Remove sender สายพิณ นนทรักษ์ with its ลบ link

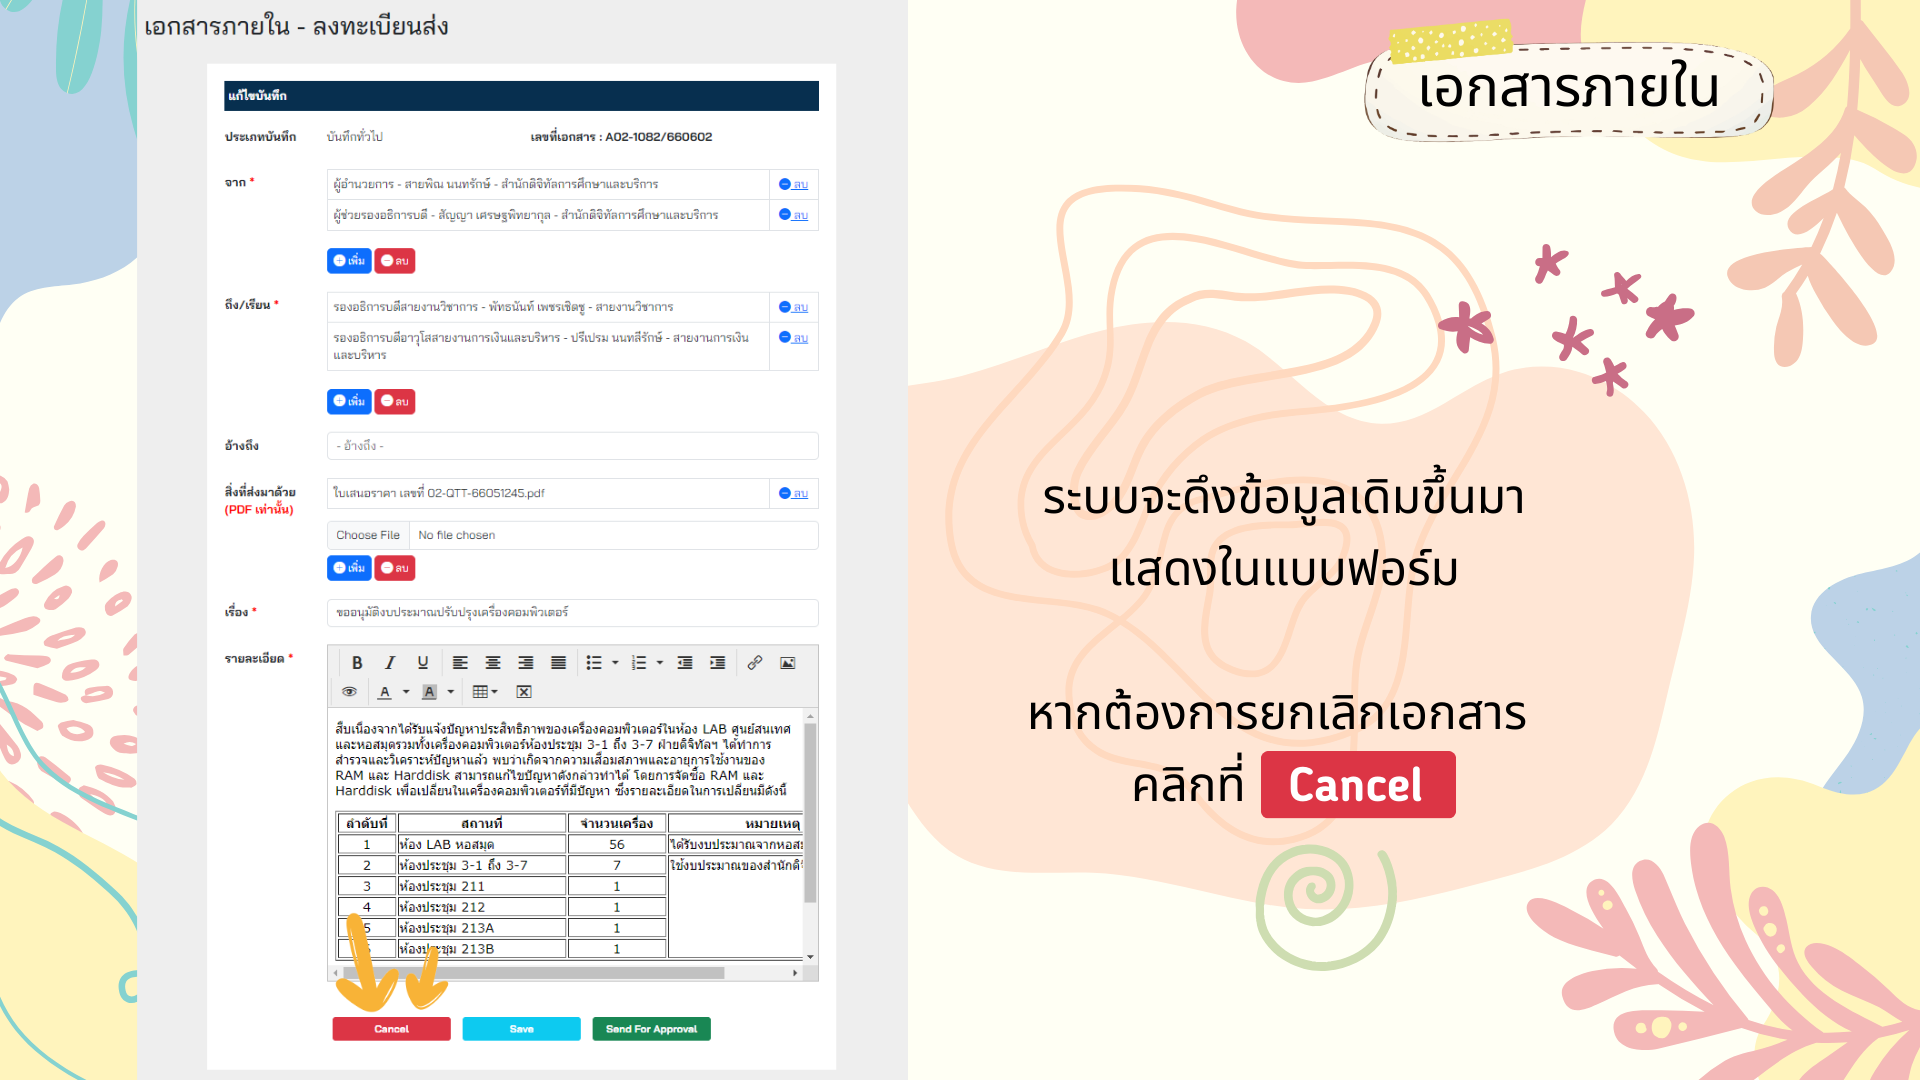point(794,184)
